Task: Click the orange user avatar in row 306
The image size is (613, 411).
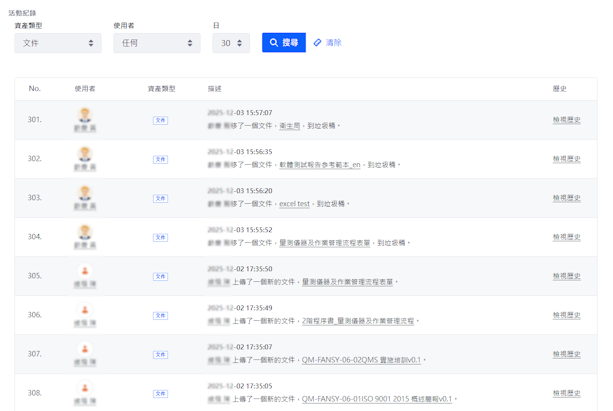Action: pos(85,310)
